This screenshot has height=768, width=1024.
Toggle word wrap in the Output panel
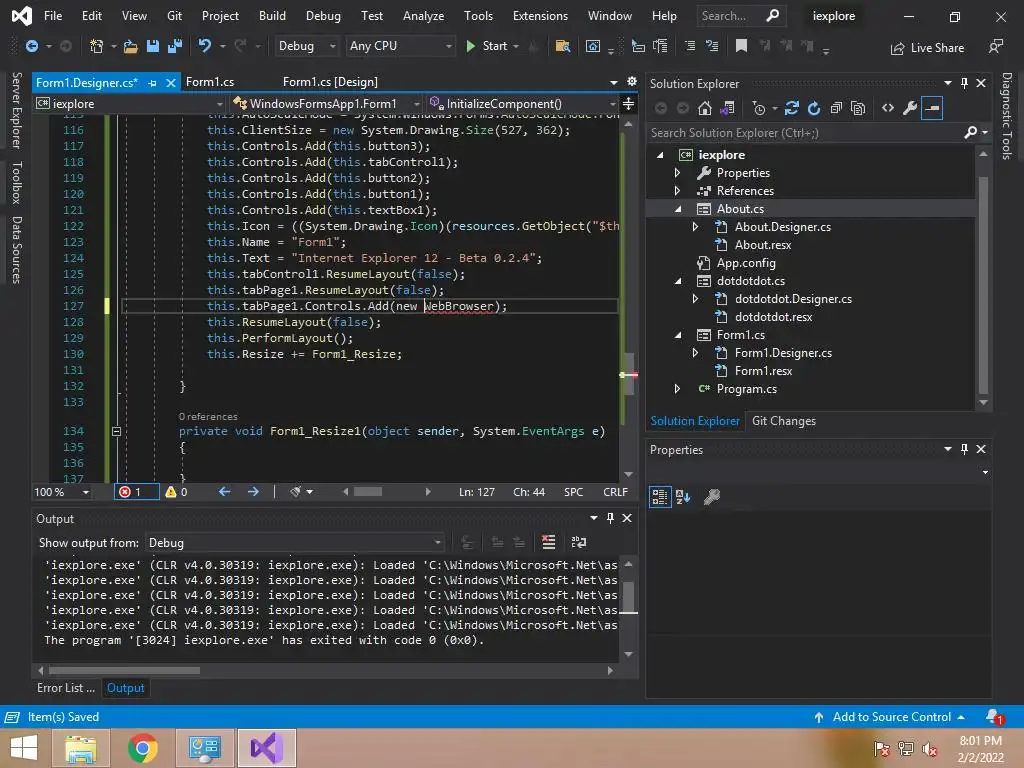578,542
